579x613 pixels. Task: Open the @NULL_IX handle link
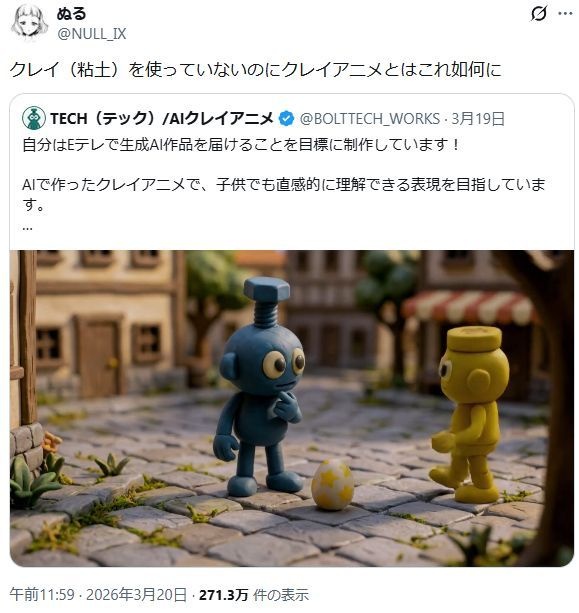point(91,34)
